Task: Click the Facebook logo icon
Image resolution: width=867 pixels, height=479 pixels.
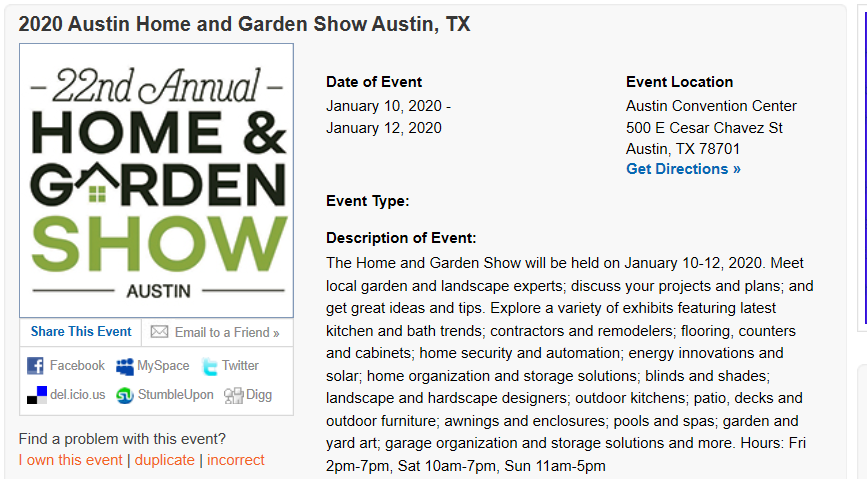Action: 35,366
